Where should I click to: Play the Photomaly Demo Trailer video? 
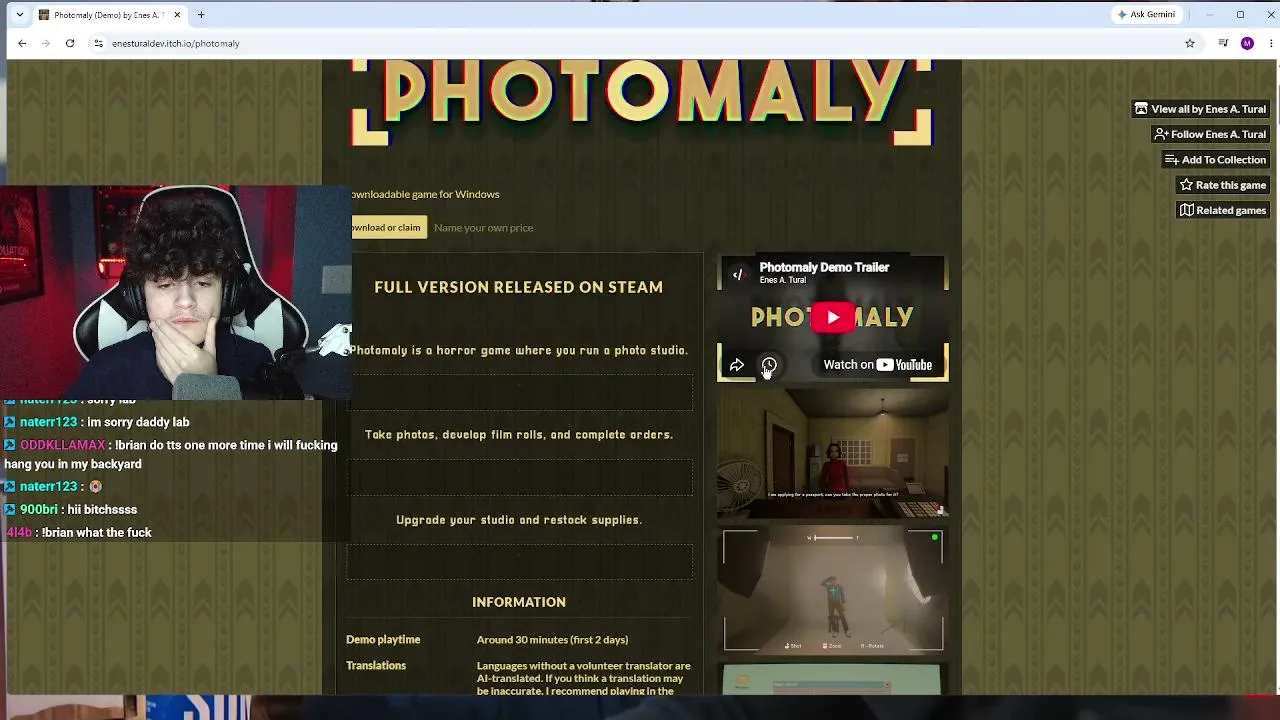click(x=833, y=318)
